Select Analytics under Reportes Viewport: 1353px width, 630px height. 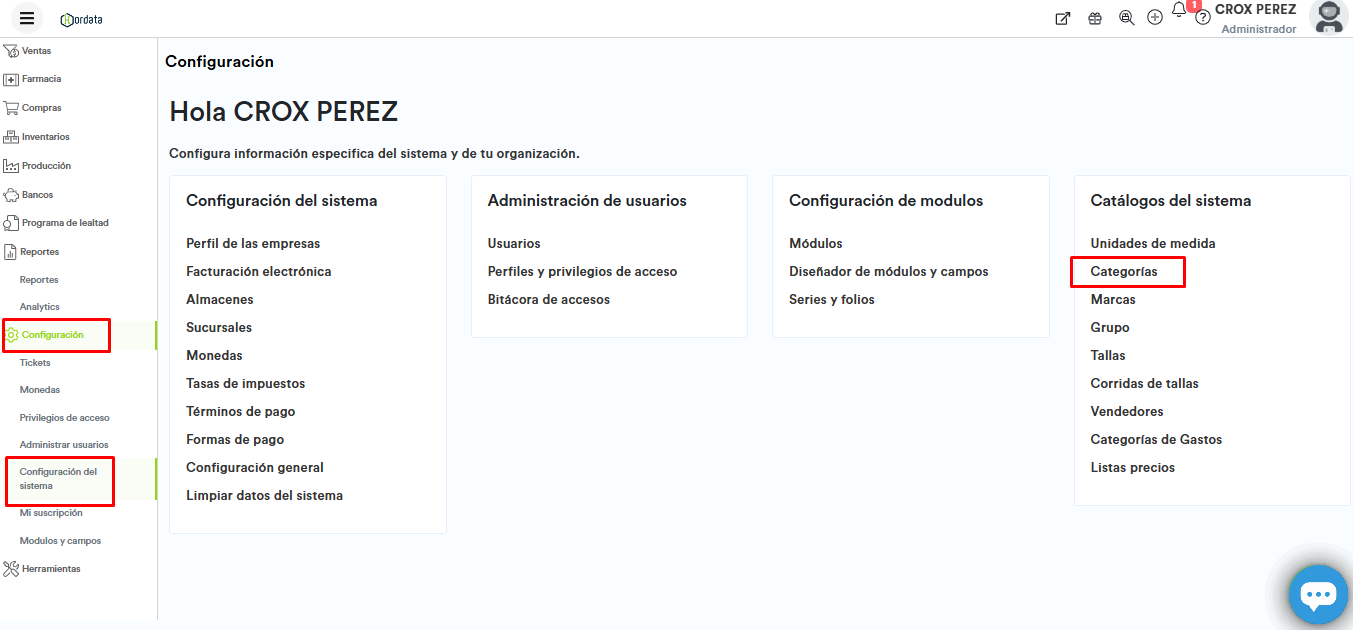pos(40,307)
